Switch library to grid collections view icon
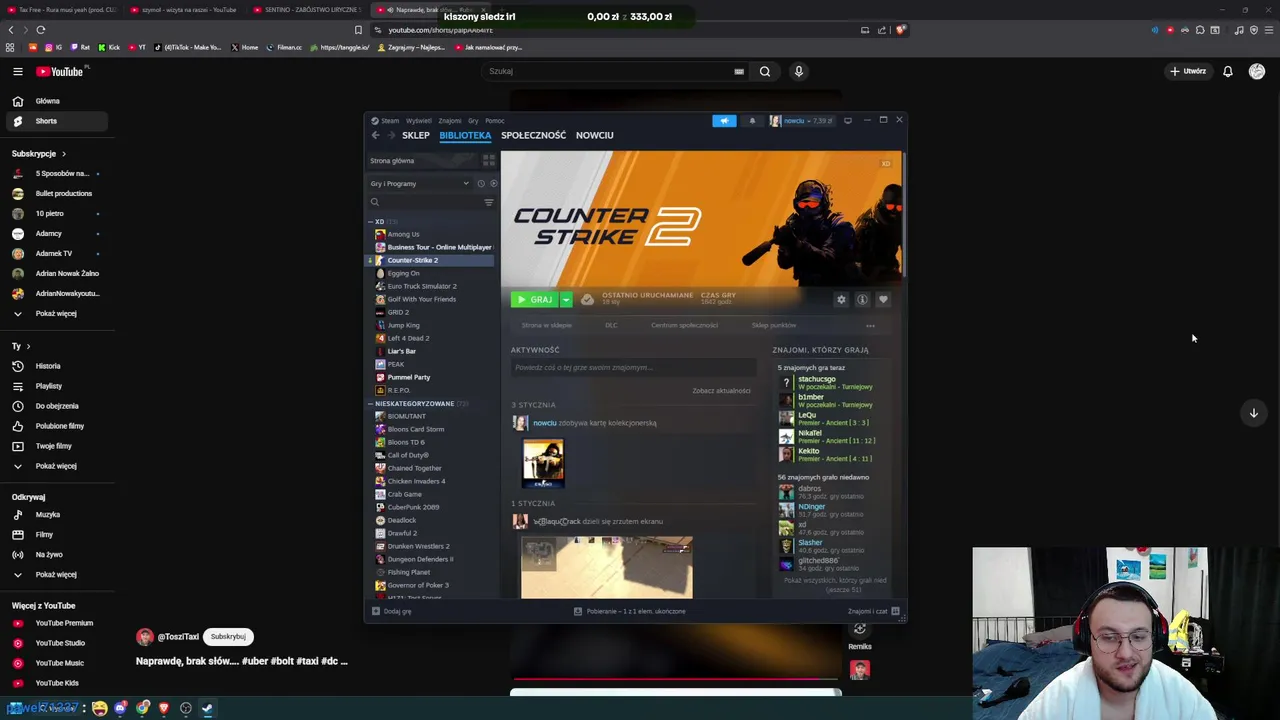 pos(489,160)
